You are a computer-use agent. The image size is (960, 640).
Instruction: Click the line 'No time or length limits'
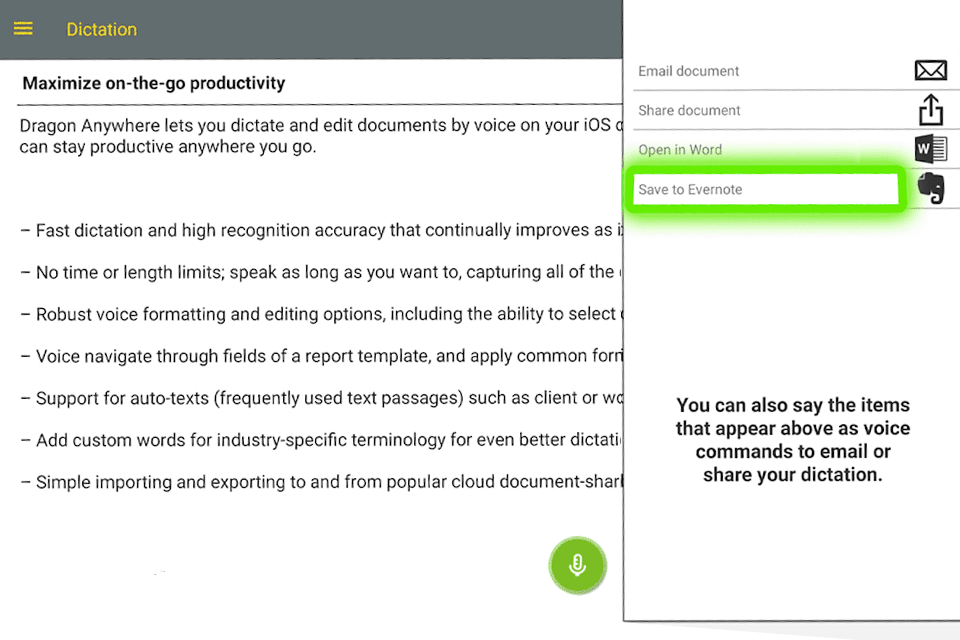pos(321,272)
